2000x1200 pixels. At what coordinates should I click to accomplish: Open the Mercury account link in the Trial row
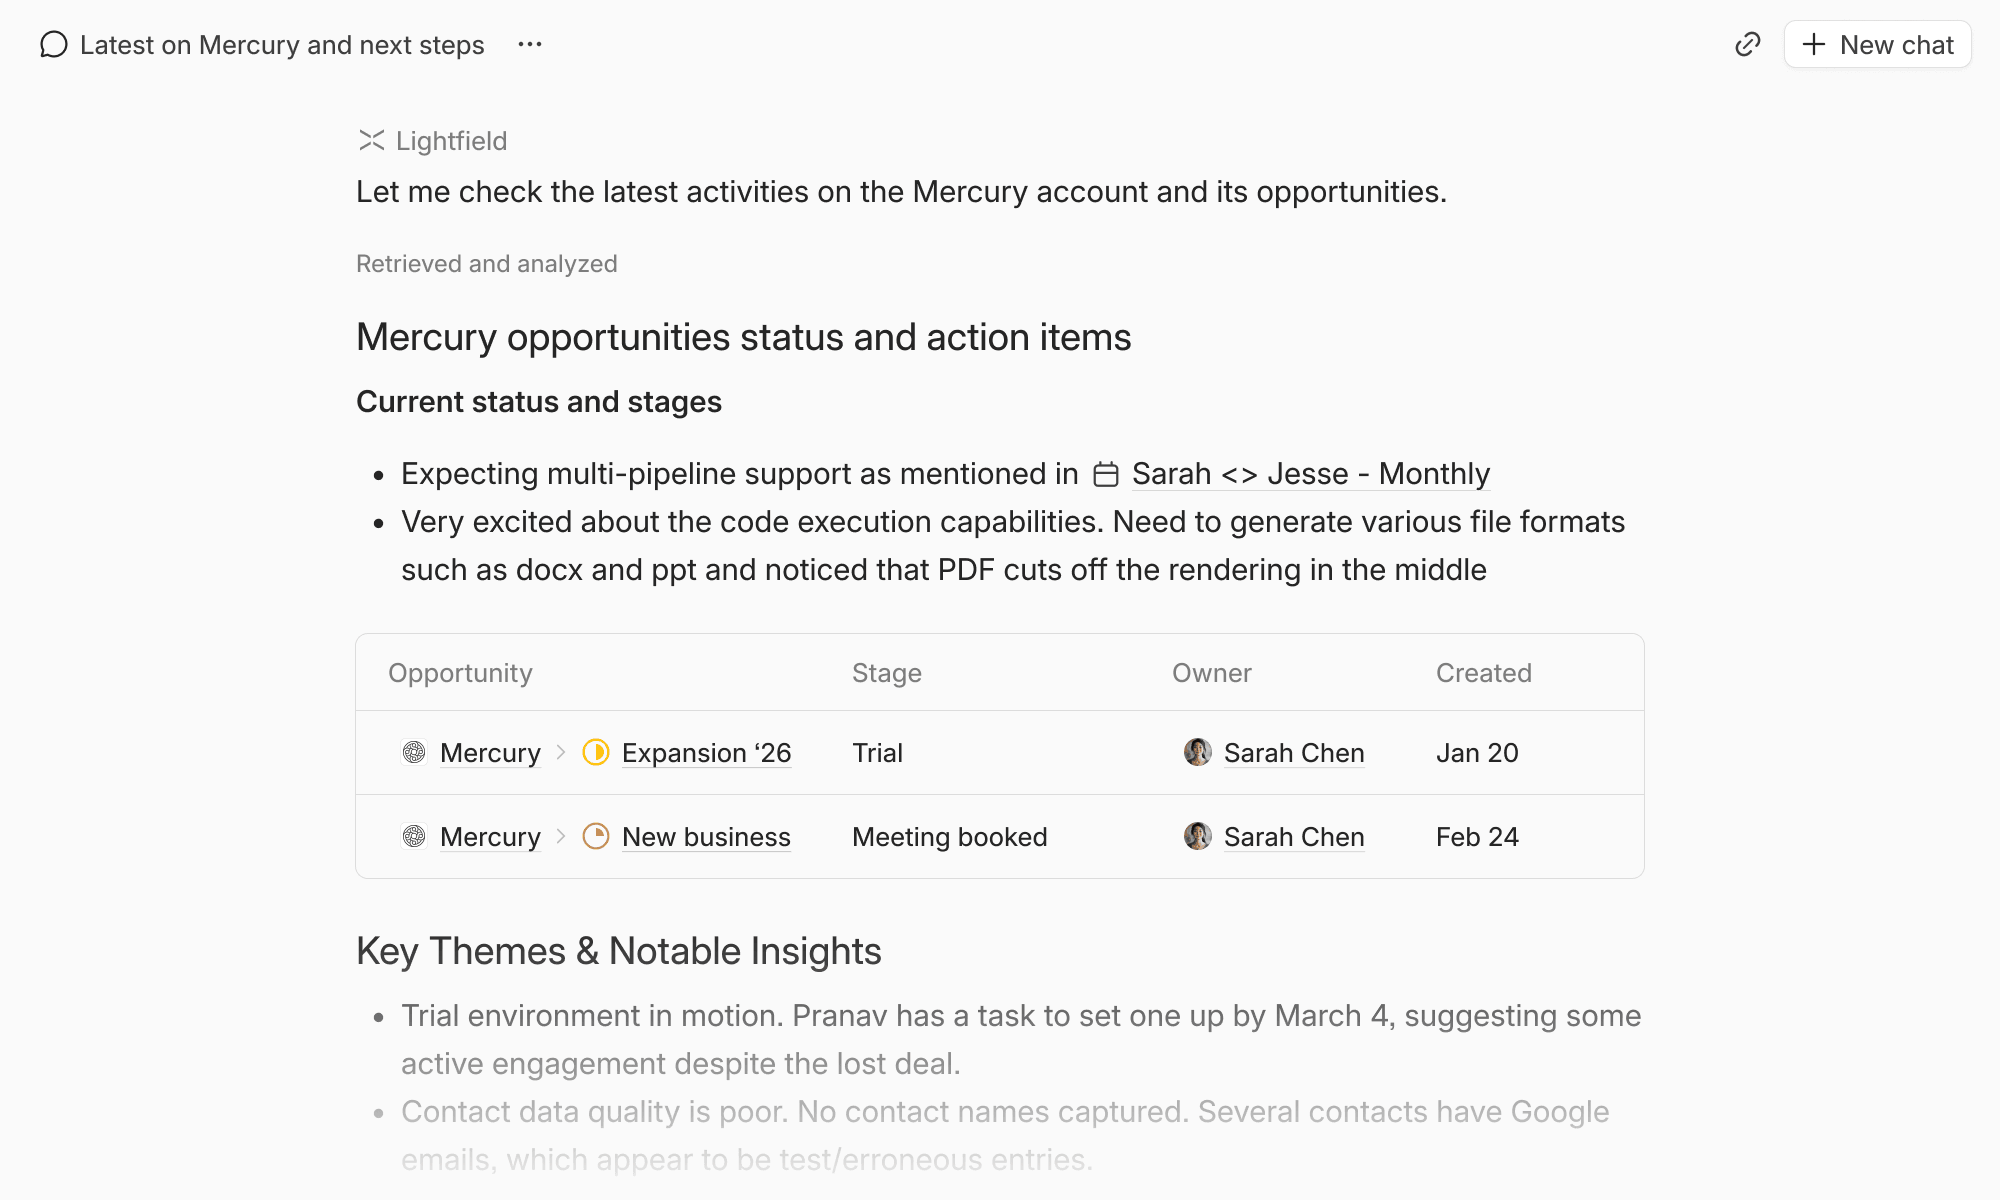[x=490, y=753]
